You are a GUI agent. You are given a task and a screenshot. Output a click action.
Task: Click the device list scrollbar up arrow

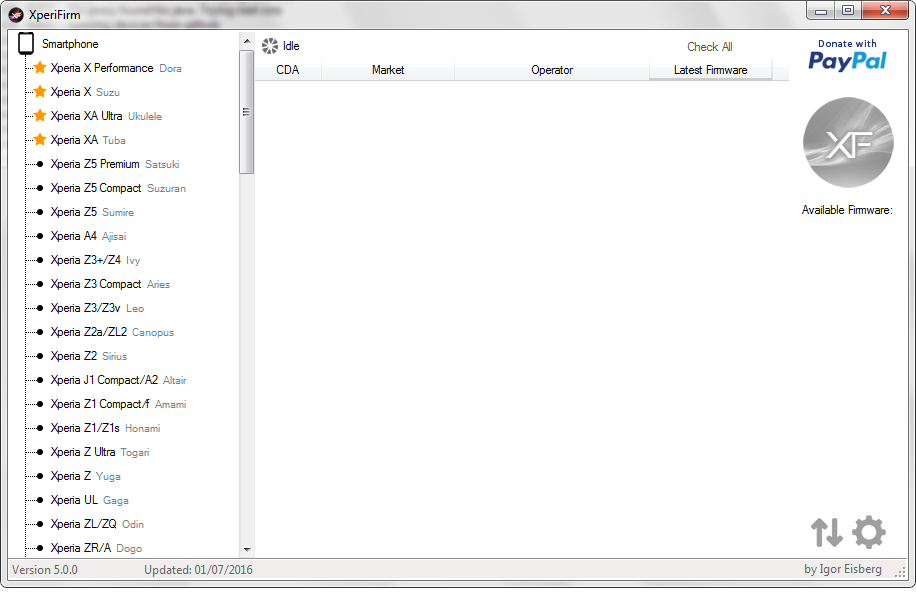click(247, 40)
